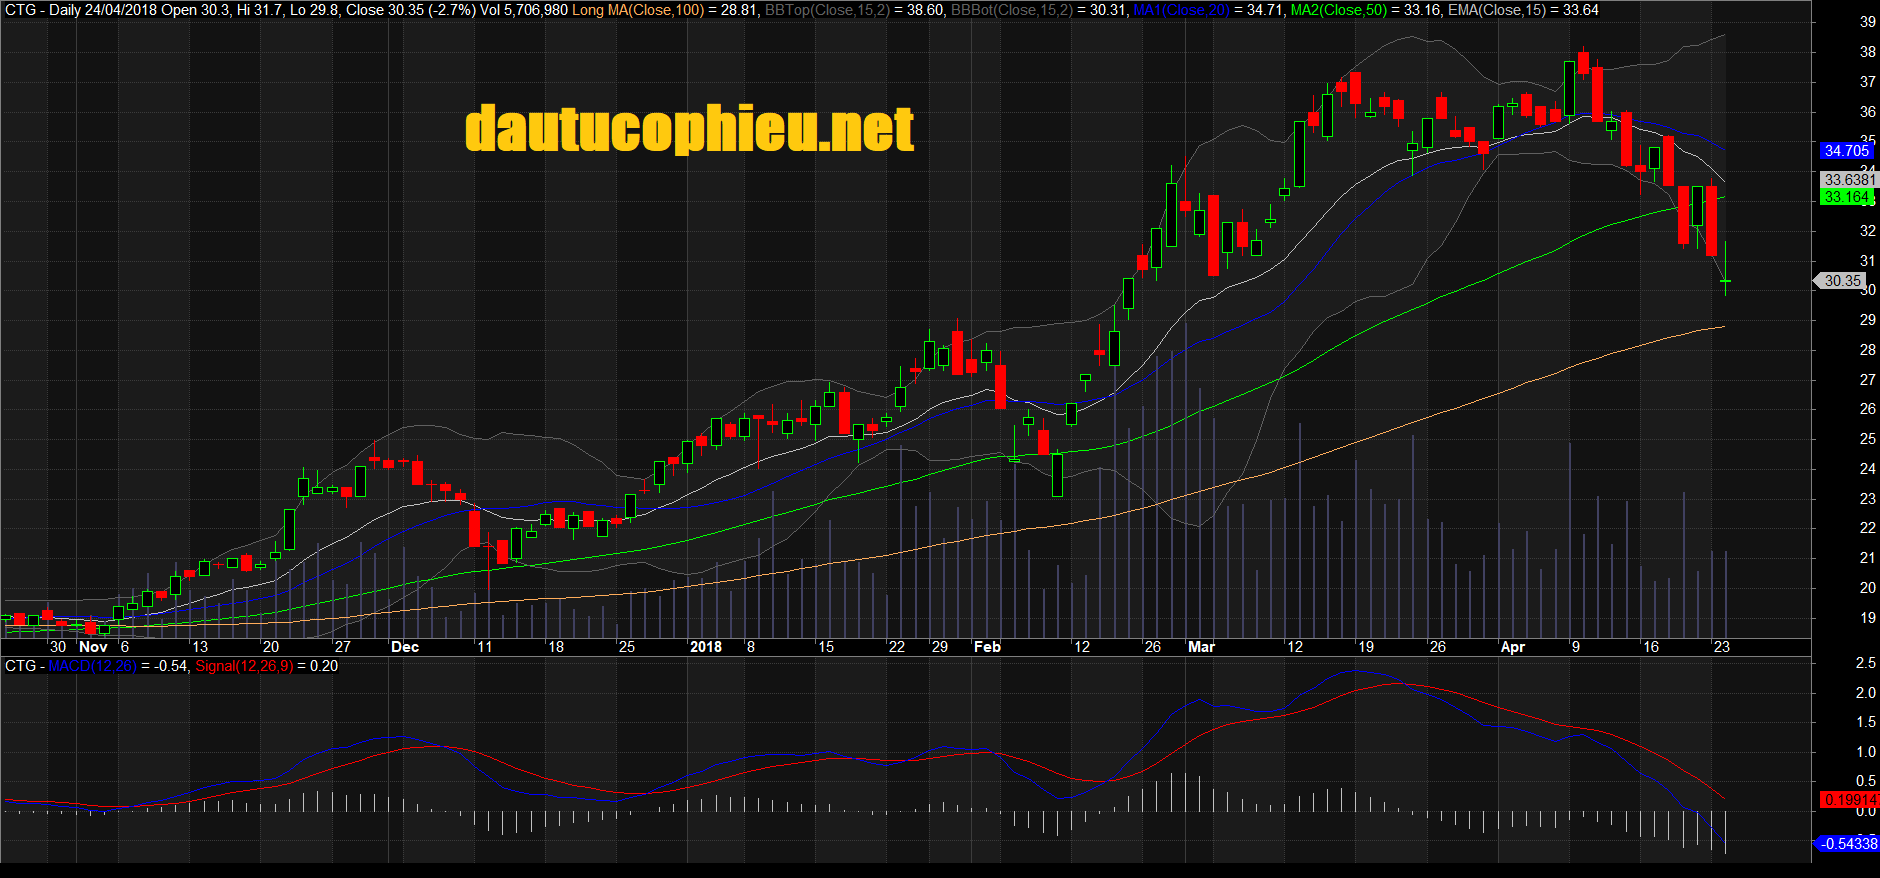1880x878 pixels.
Task: Click the Dec month marker on date axis
Action: [405, 647]
